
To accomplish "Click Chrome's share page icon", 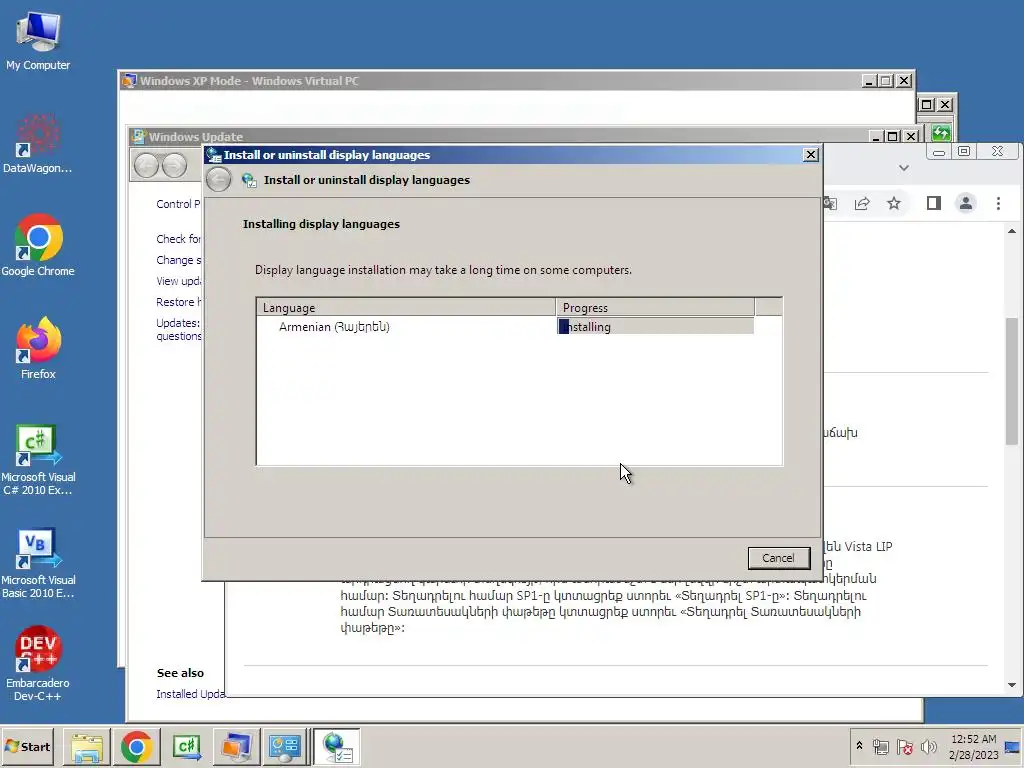I will coord(862,203).
